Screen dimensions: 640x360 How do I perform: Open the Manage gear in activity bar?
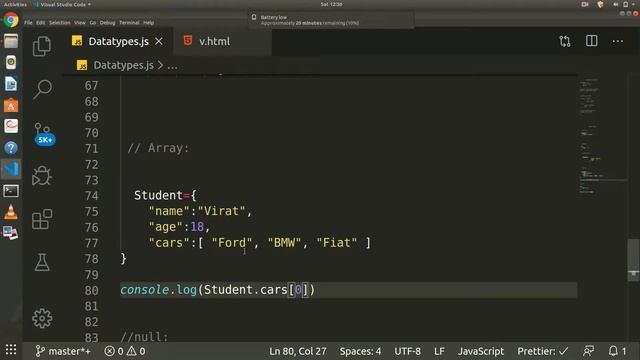[x=42, y=318]
